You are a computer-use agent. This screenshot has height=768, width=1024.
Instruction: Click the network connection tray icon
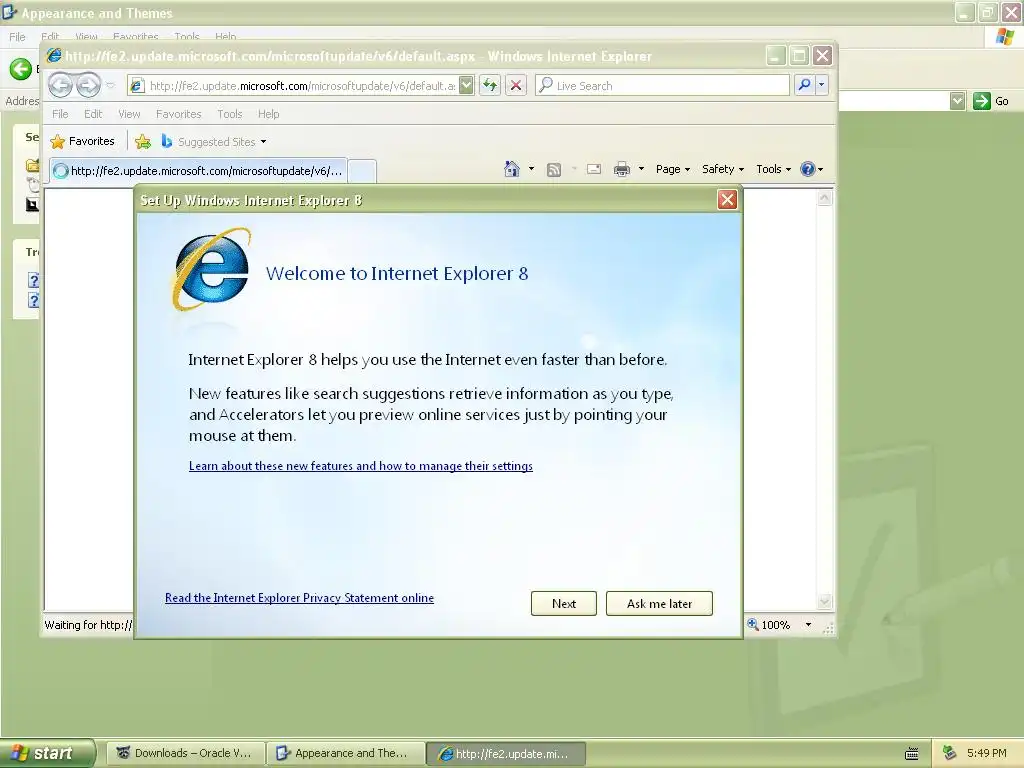tap(950, 753)
